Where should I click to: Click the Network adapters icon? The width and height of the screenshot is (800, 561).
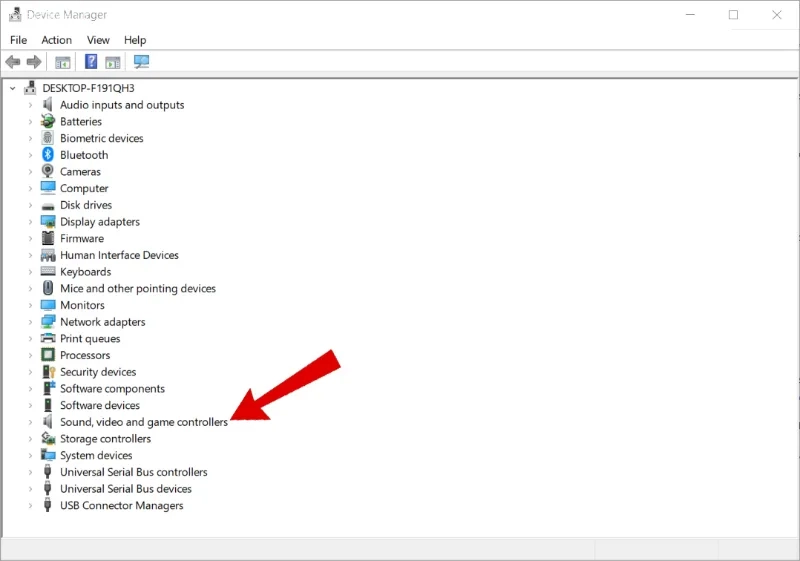(48, 322)
